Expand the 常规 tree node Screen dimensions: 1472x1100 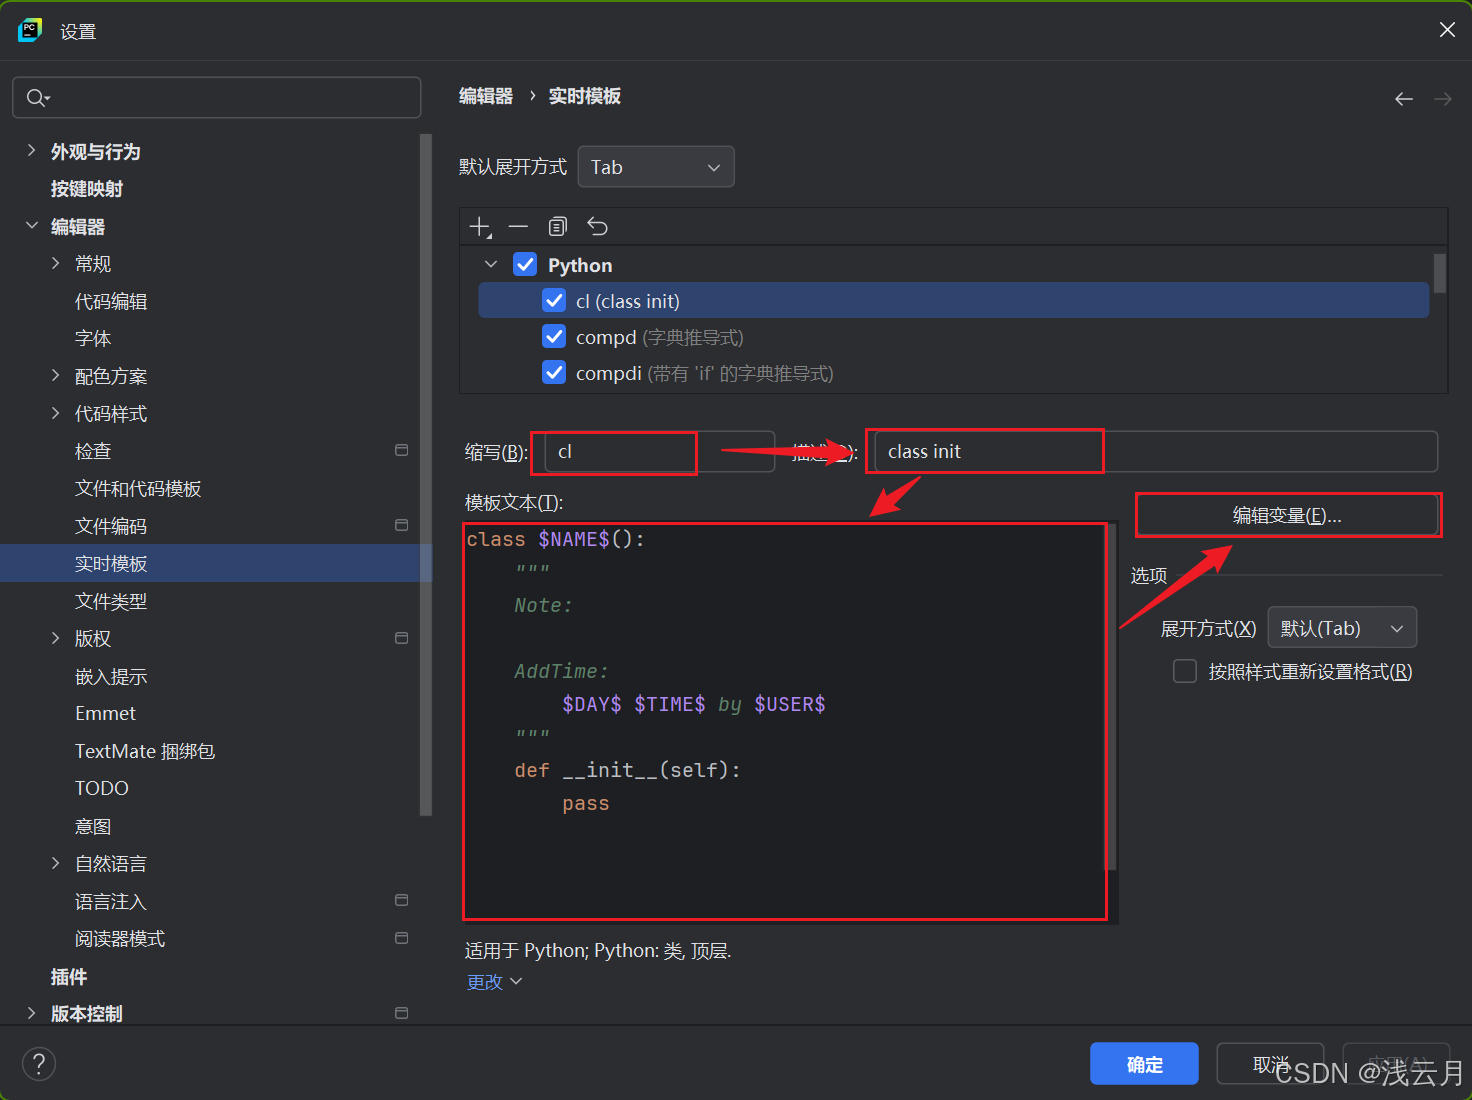[x=56, y=263]
